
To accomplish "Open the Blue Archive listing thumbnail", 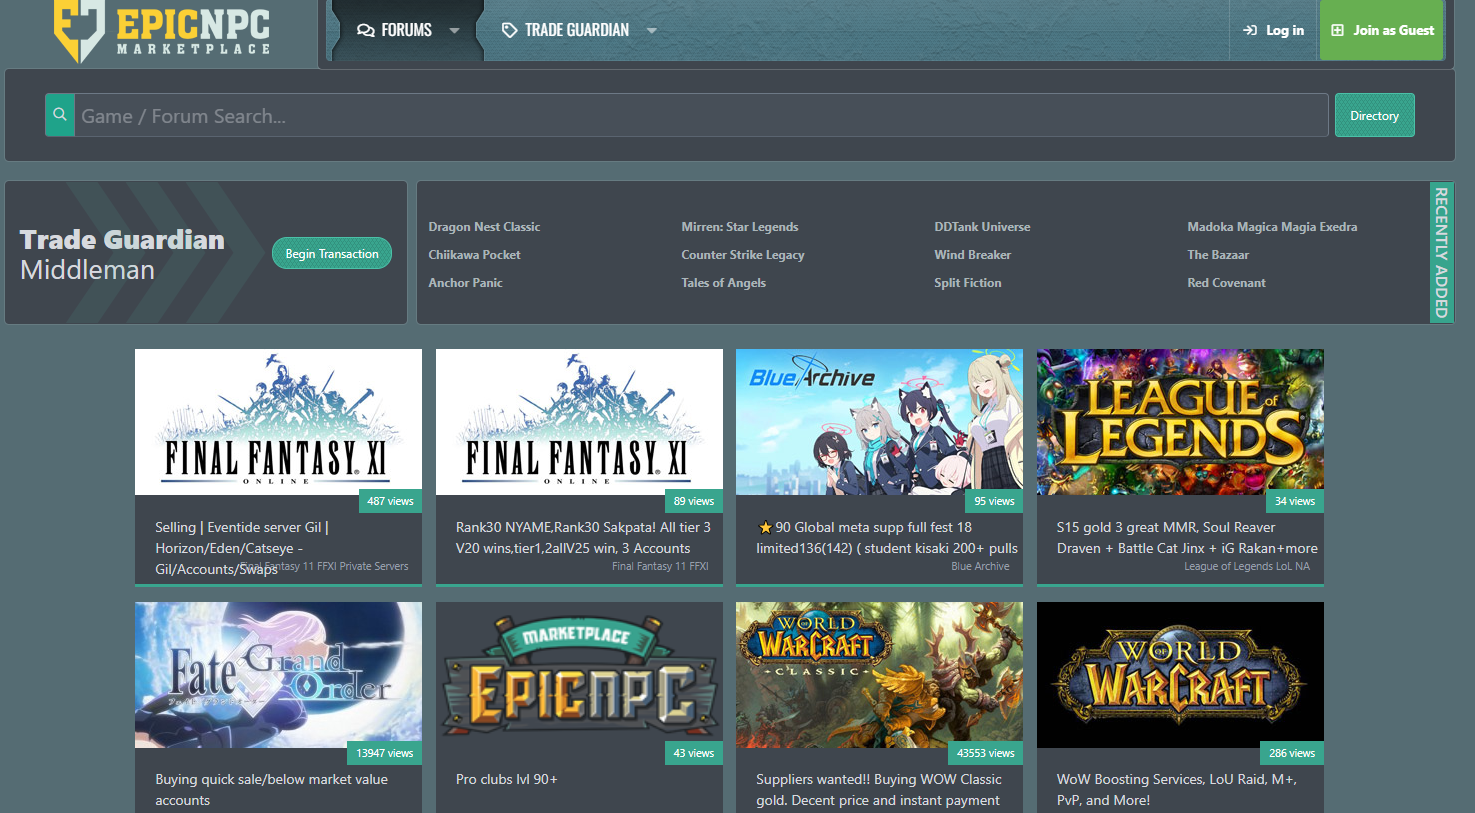I will click(879, 421).
